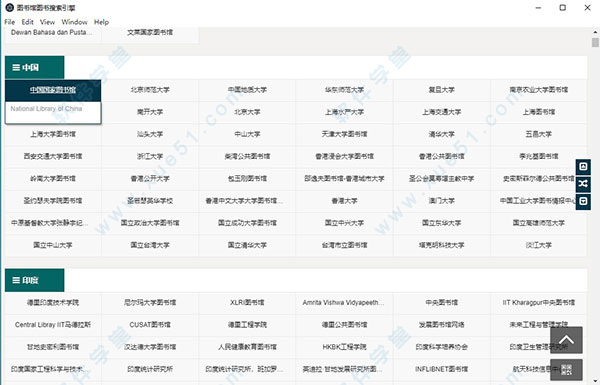Collapse the 印度 section header
The image size is (600, 385).
[x=34, y=280]
